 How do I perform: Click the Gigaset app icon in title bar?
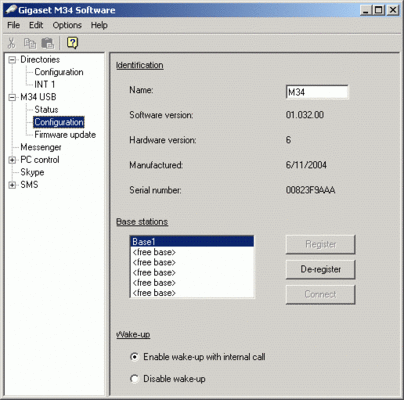point(11,10)
